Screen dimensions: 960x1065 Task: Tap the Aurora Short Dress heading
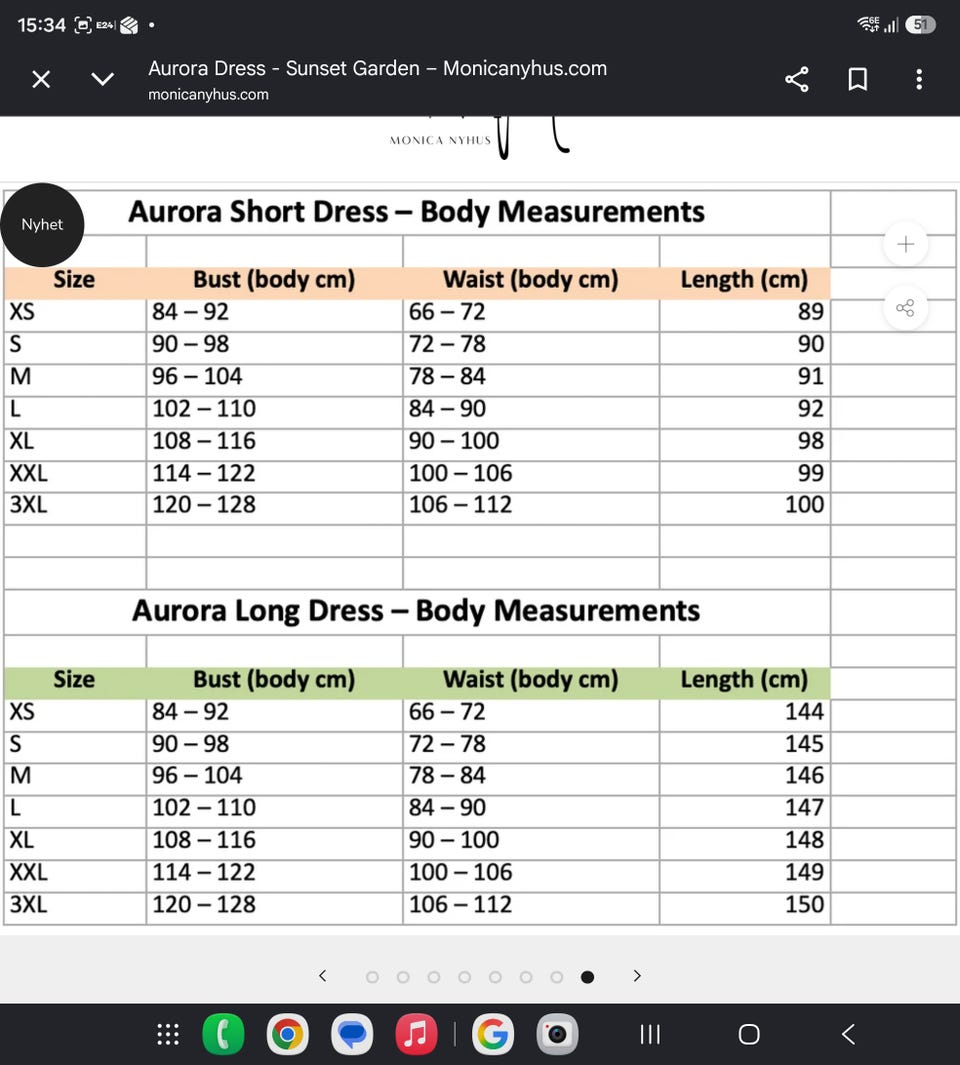(x=416, y=211)
